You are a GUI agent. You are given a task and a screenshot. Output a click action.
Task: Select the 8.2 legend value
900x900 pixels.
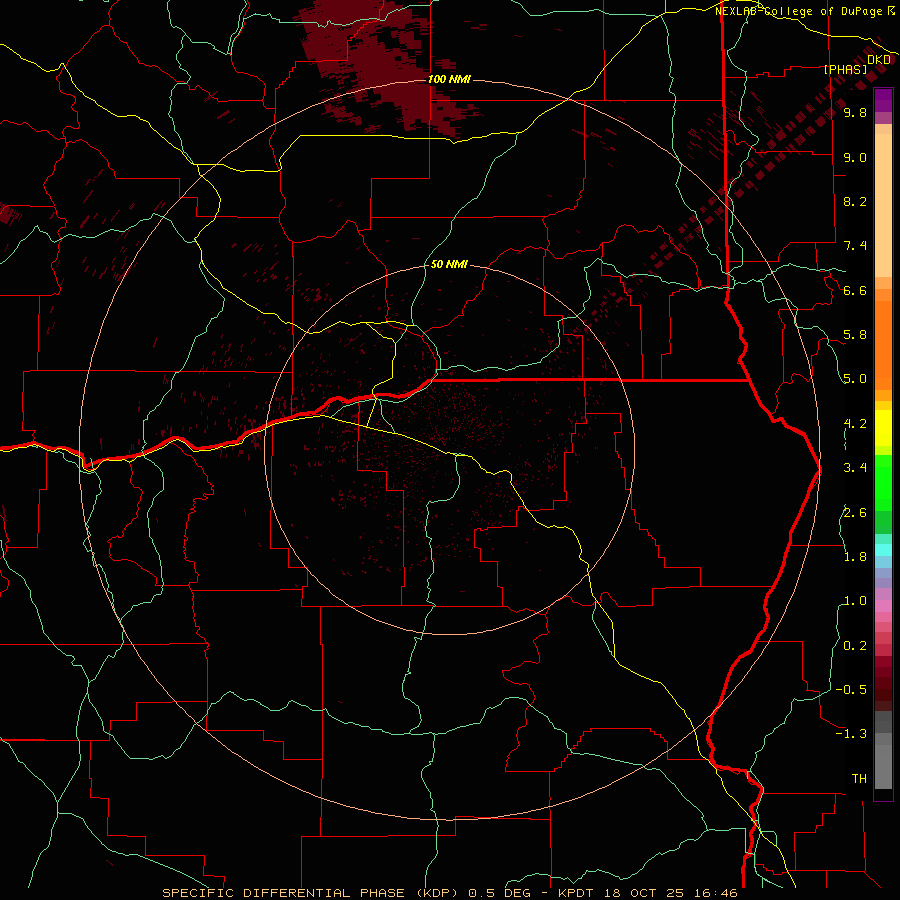(855, 201)
